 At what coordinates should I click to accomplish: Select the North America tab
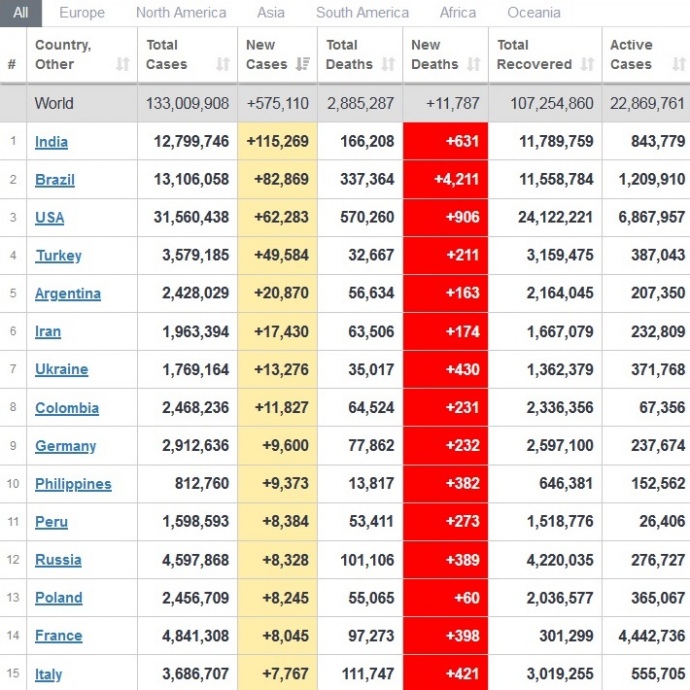181,13
